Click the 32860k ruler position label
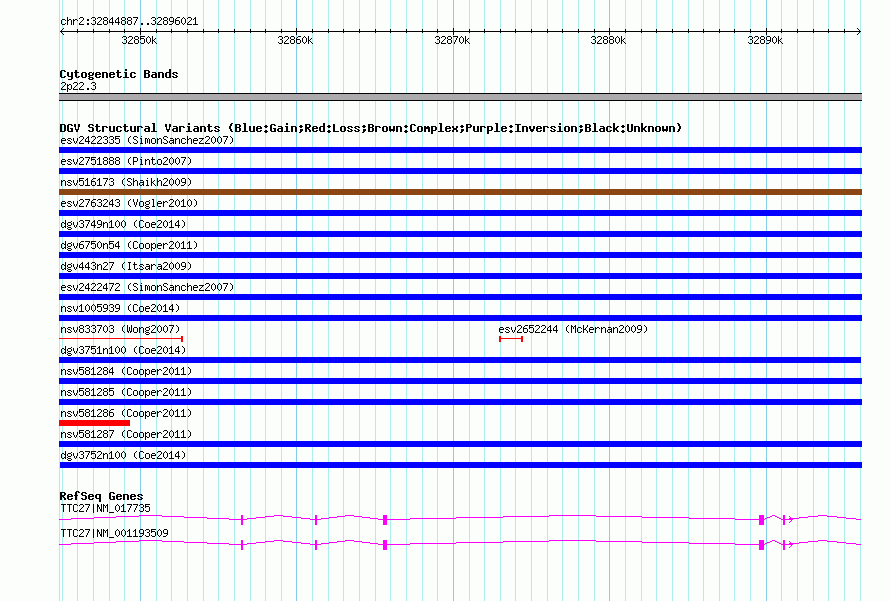Viewport: 890px width, 601px height. [295, 40]
